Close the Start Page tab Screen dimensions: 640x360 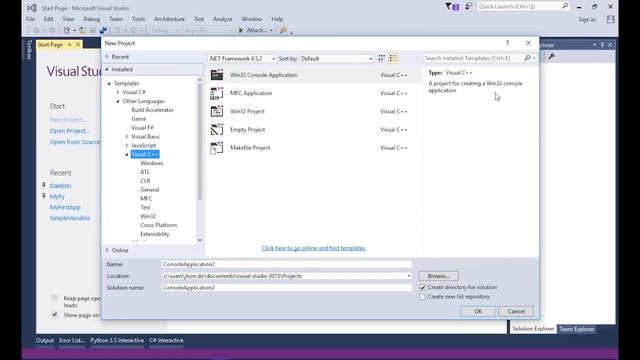(78, 44)
